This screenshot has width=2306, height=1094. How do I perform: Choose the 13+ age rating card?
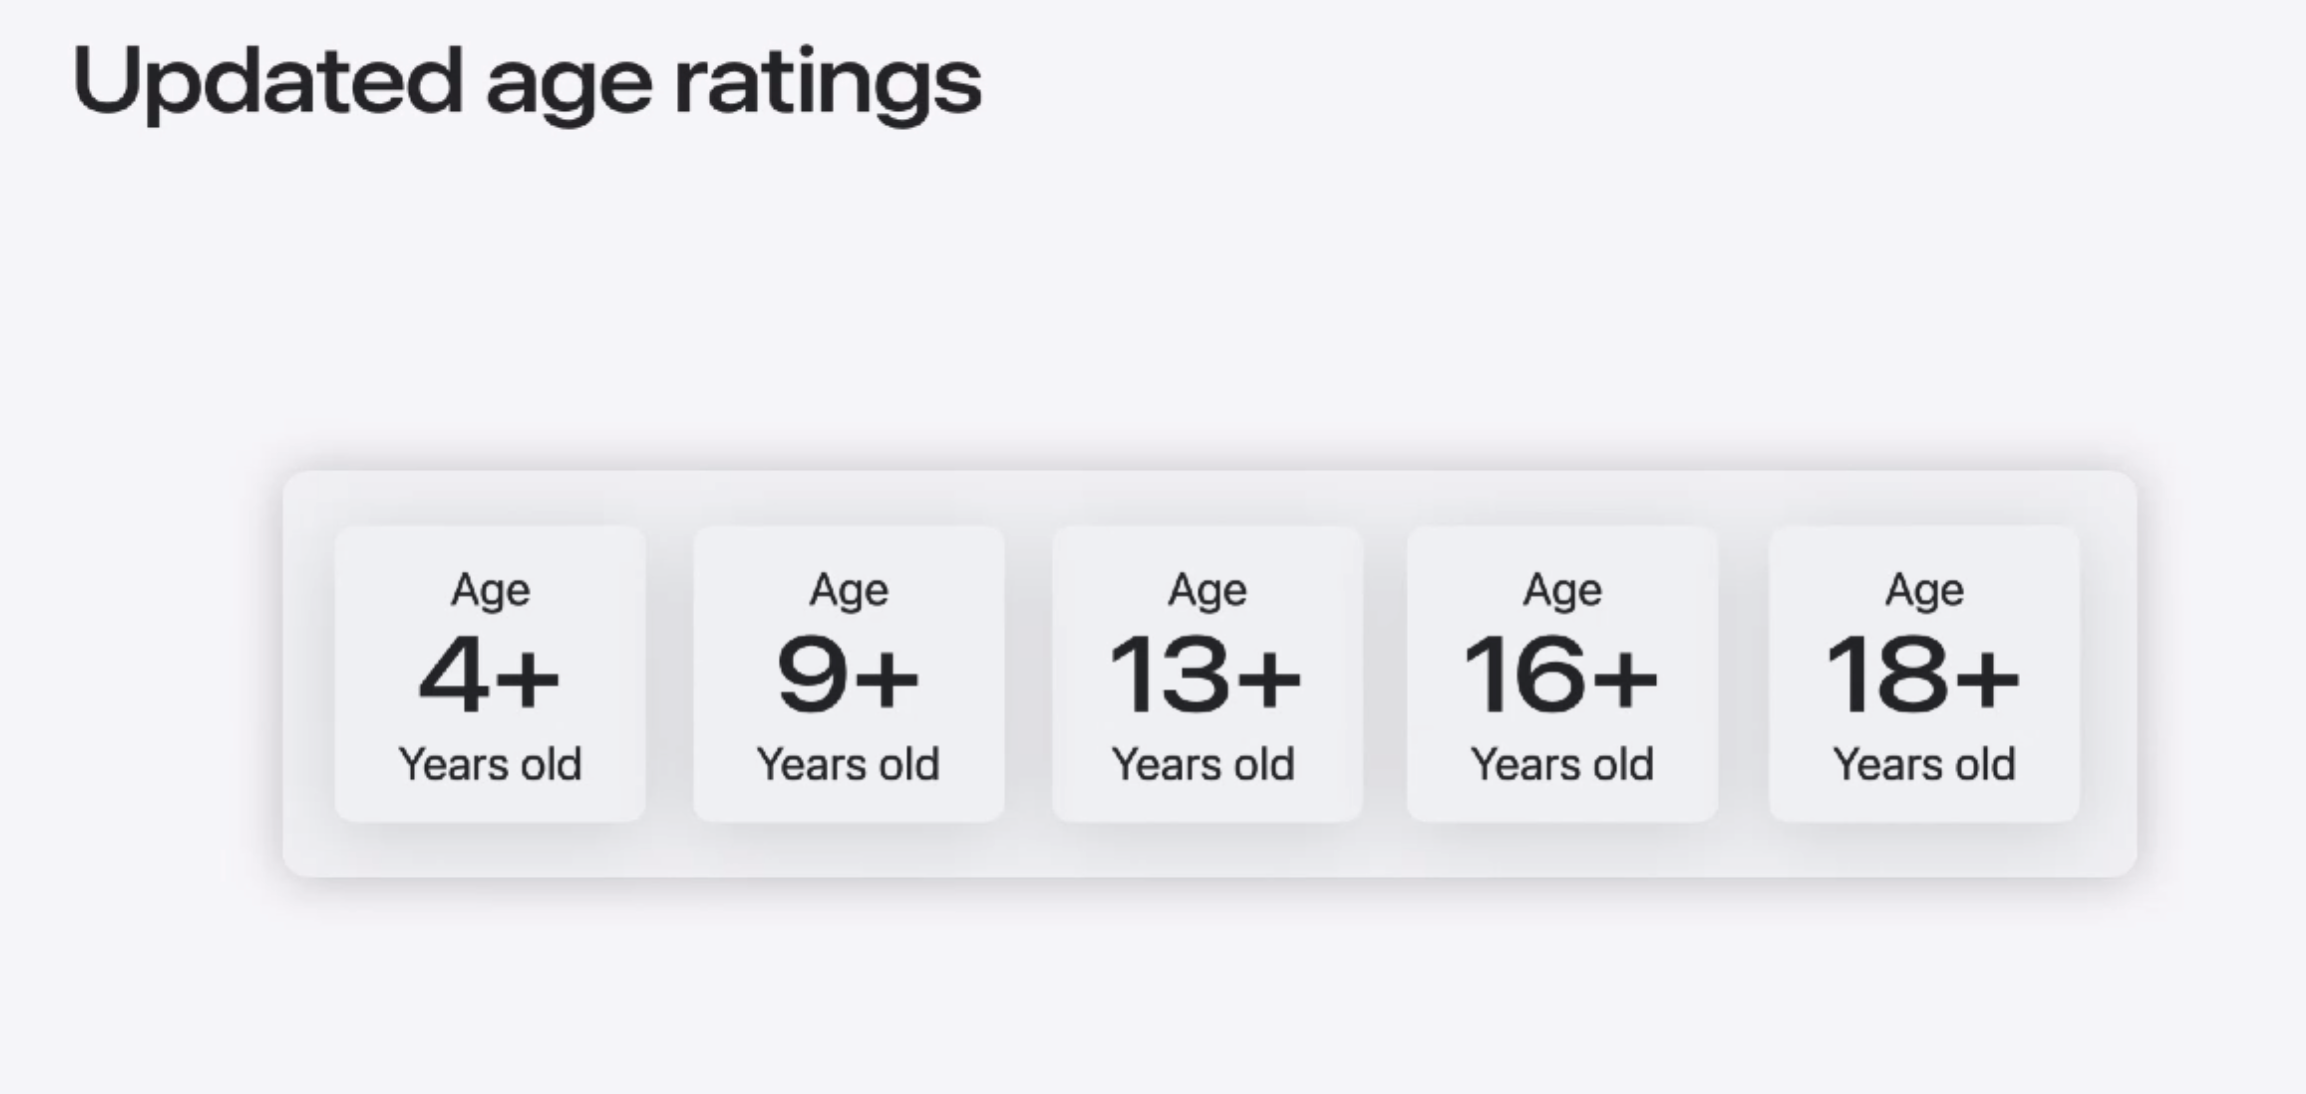[1206, 674]
